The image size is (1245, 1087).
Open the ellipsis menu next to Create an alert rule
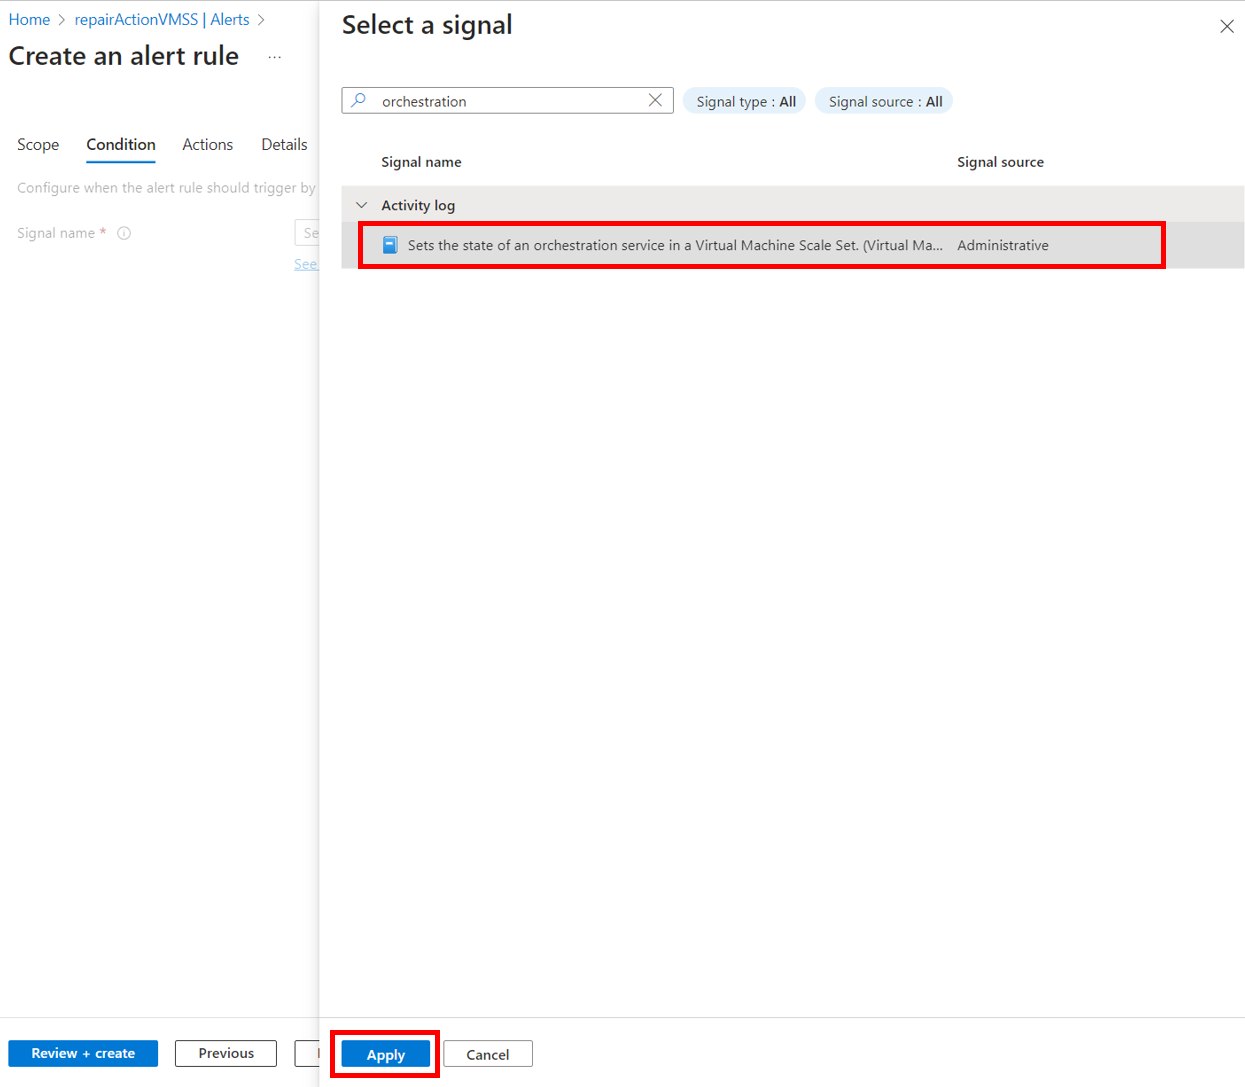[274, 58]
